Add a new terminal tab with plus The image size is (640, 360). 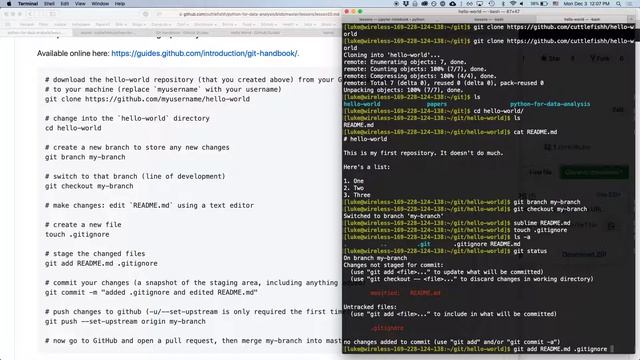tap(632, 19)
